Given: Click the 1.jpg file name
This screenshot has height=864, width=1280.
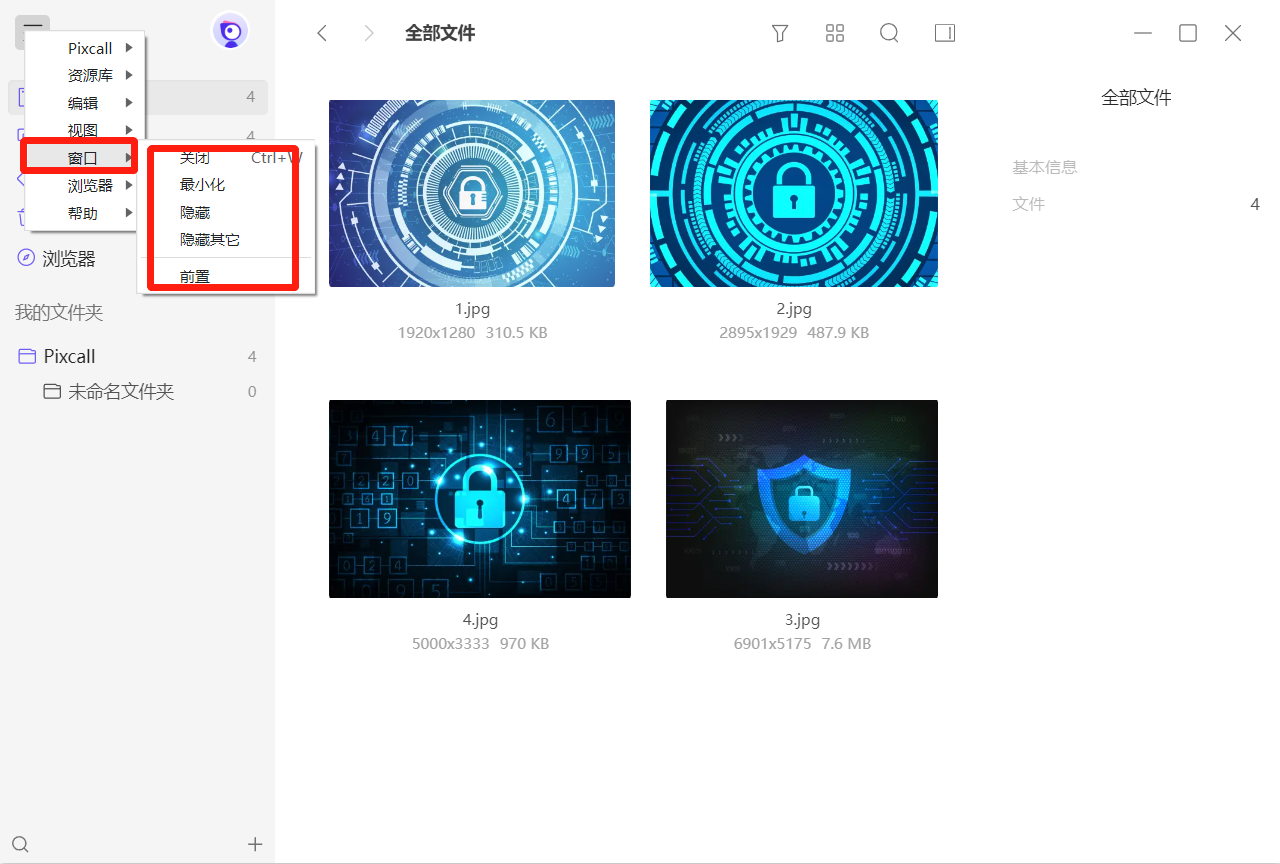Looking at the screenshot, I should 472,309.
